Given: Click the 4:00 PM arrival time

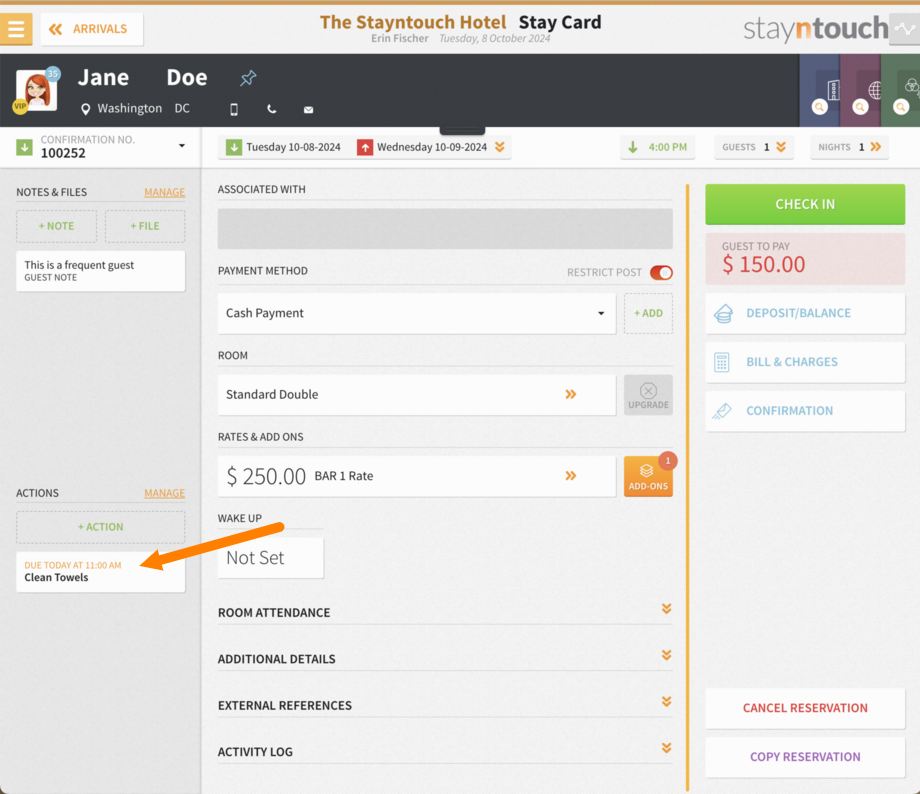Looking at the screenshot, I should [658, 147].
